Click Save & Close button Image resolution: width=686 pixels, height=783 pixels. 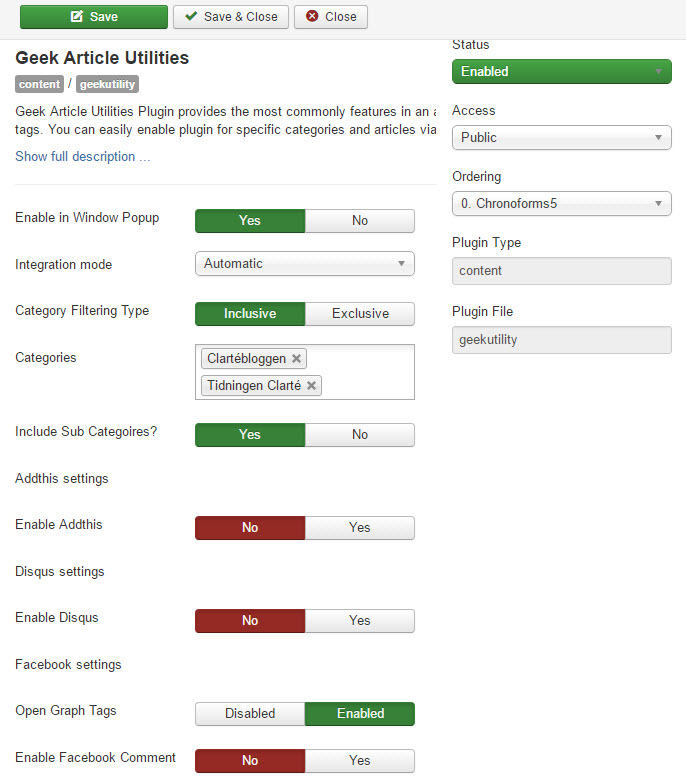pyautogui.click(x=231, y=17)
